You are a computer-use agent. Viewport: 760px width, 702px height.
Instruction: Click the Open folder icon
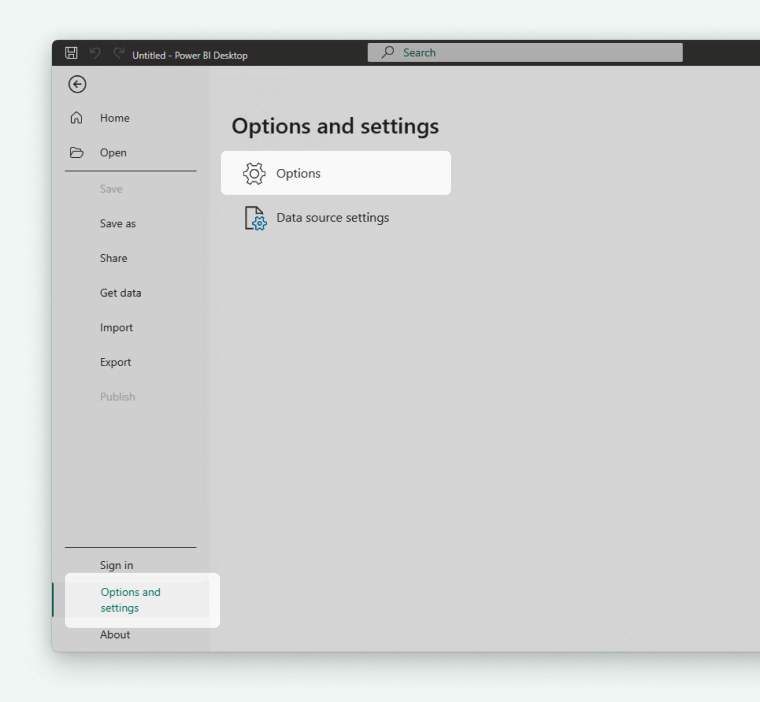pos(75,153)
